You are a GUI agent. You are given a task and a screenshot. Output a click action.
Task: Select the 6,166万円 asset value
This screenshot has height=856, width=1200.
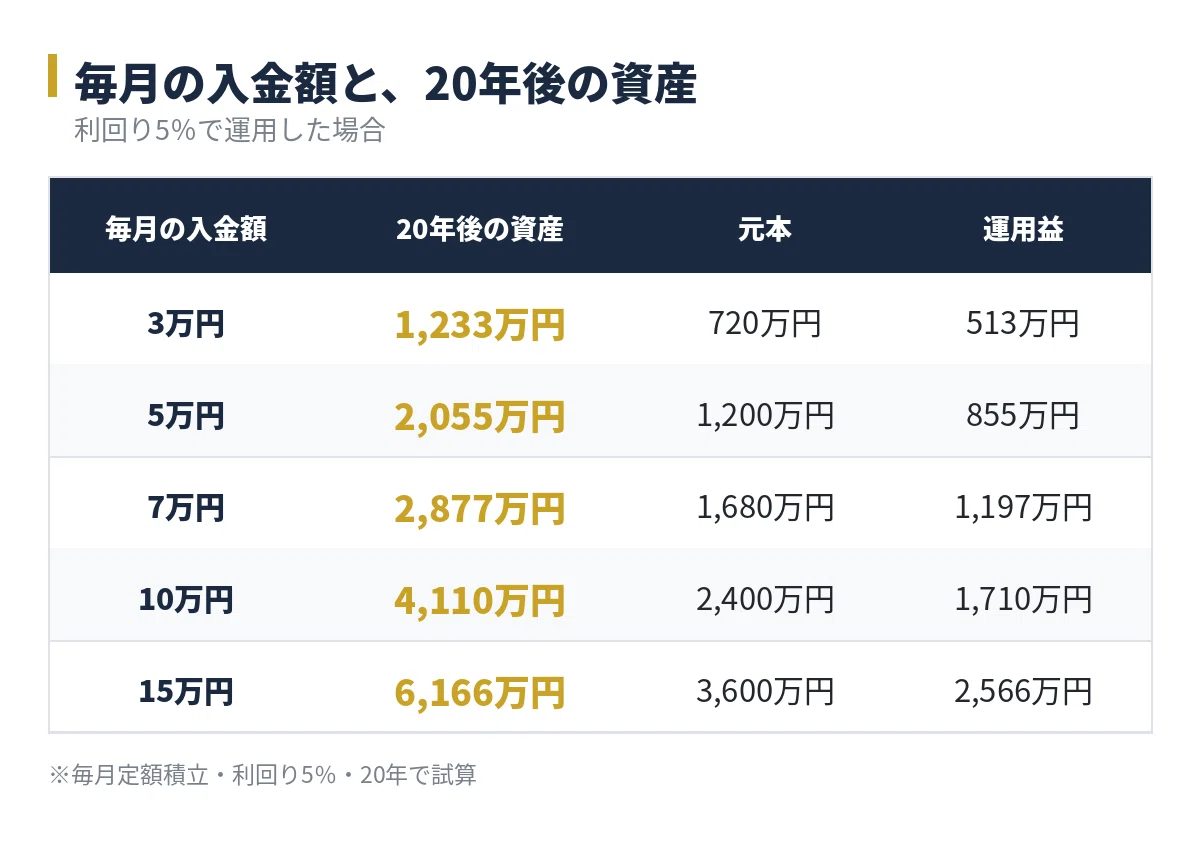(x=480, y=693)
